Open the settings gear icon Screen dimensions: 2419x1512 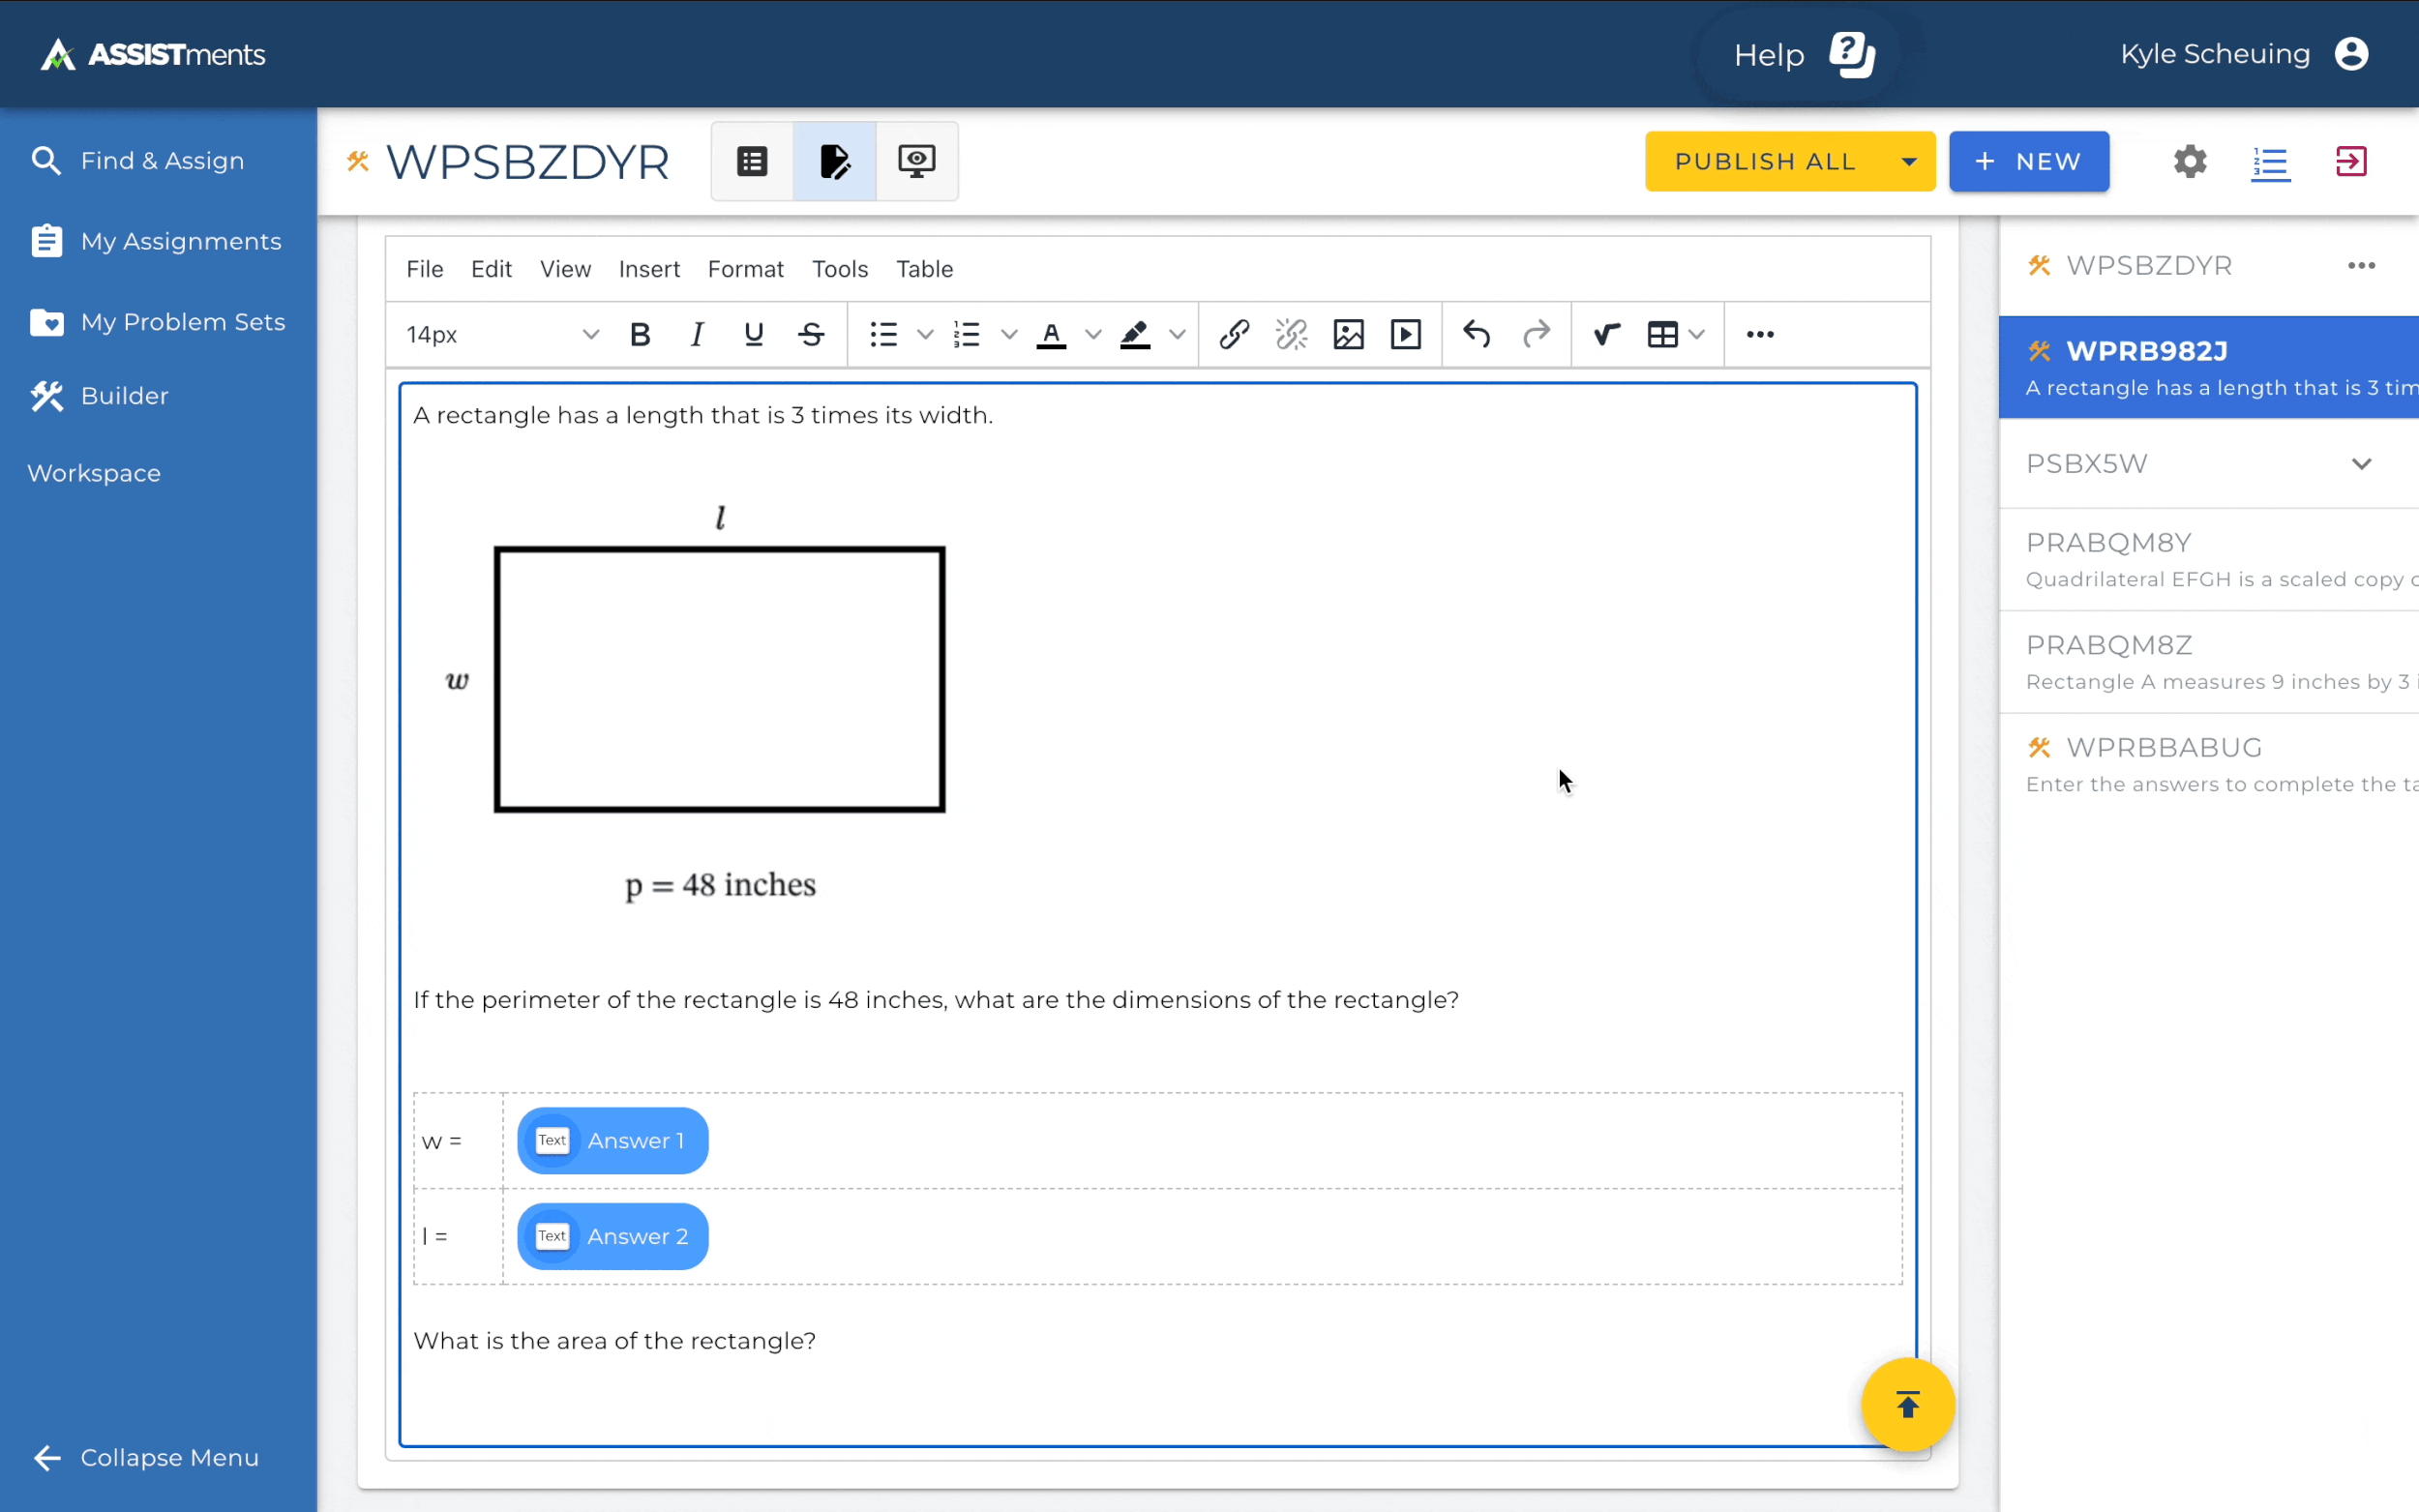(x=2189, y=161)
